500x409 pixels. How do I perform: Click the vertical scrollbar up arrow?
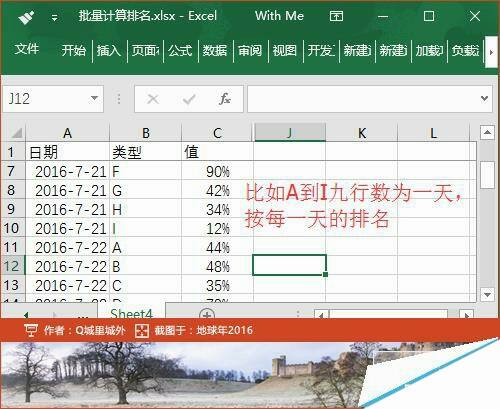(487, 133)
